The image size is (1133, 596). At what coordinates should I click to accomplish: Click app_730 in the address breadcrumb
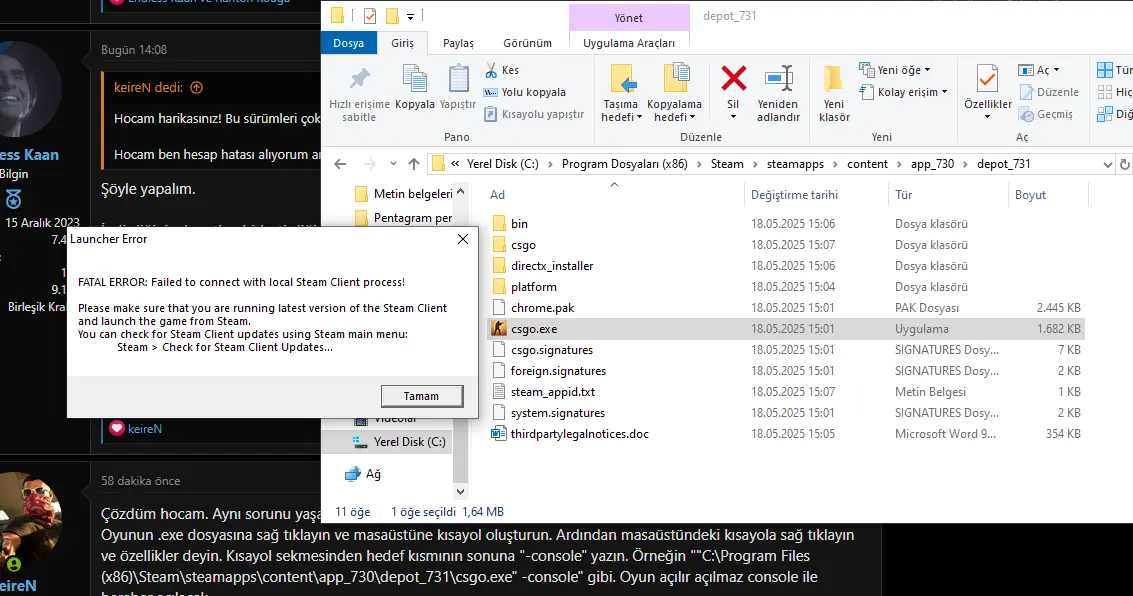tap(932, 164)
